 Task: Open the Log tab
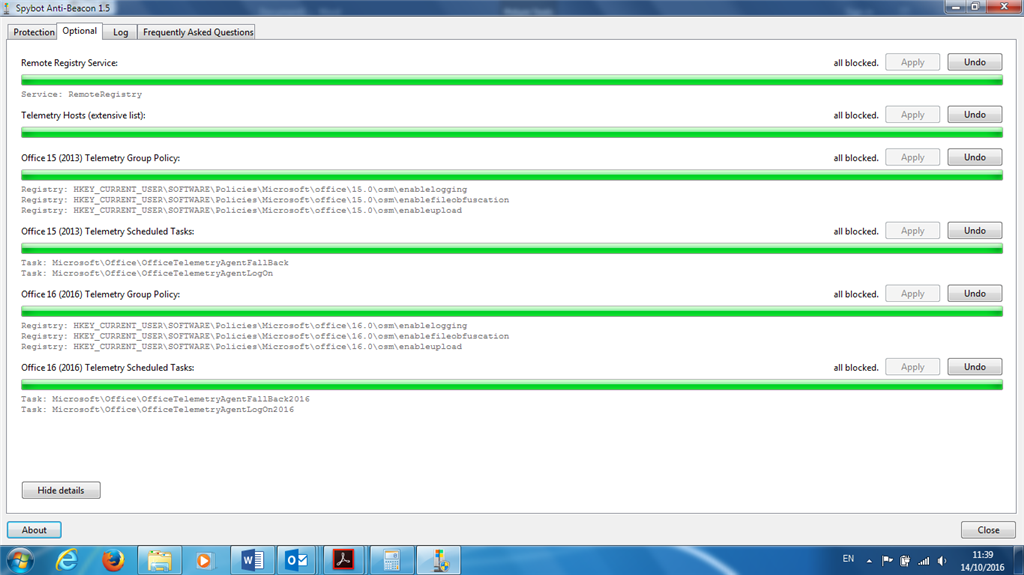(120, 32)
